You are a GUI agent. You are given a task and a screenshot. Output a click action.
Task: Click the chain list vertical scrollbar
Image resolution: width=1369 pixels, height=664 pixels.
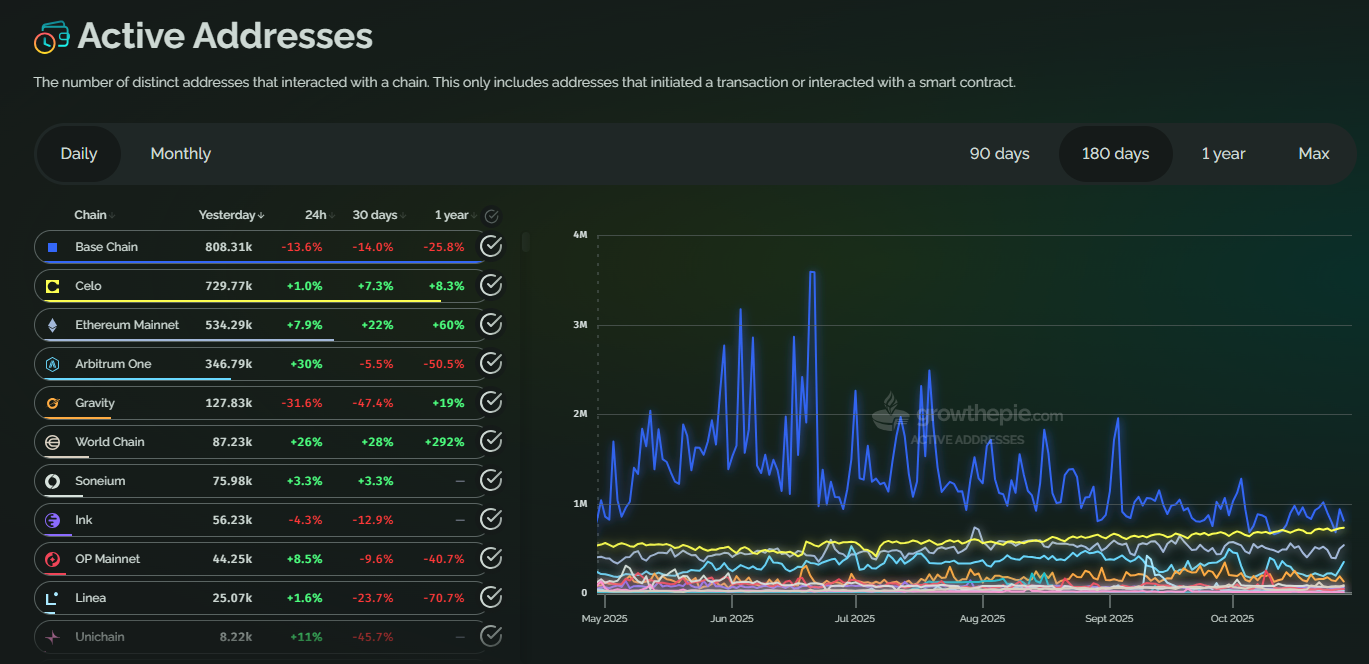pos(526,243)
